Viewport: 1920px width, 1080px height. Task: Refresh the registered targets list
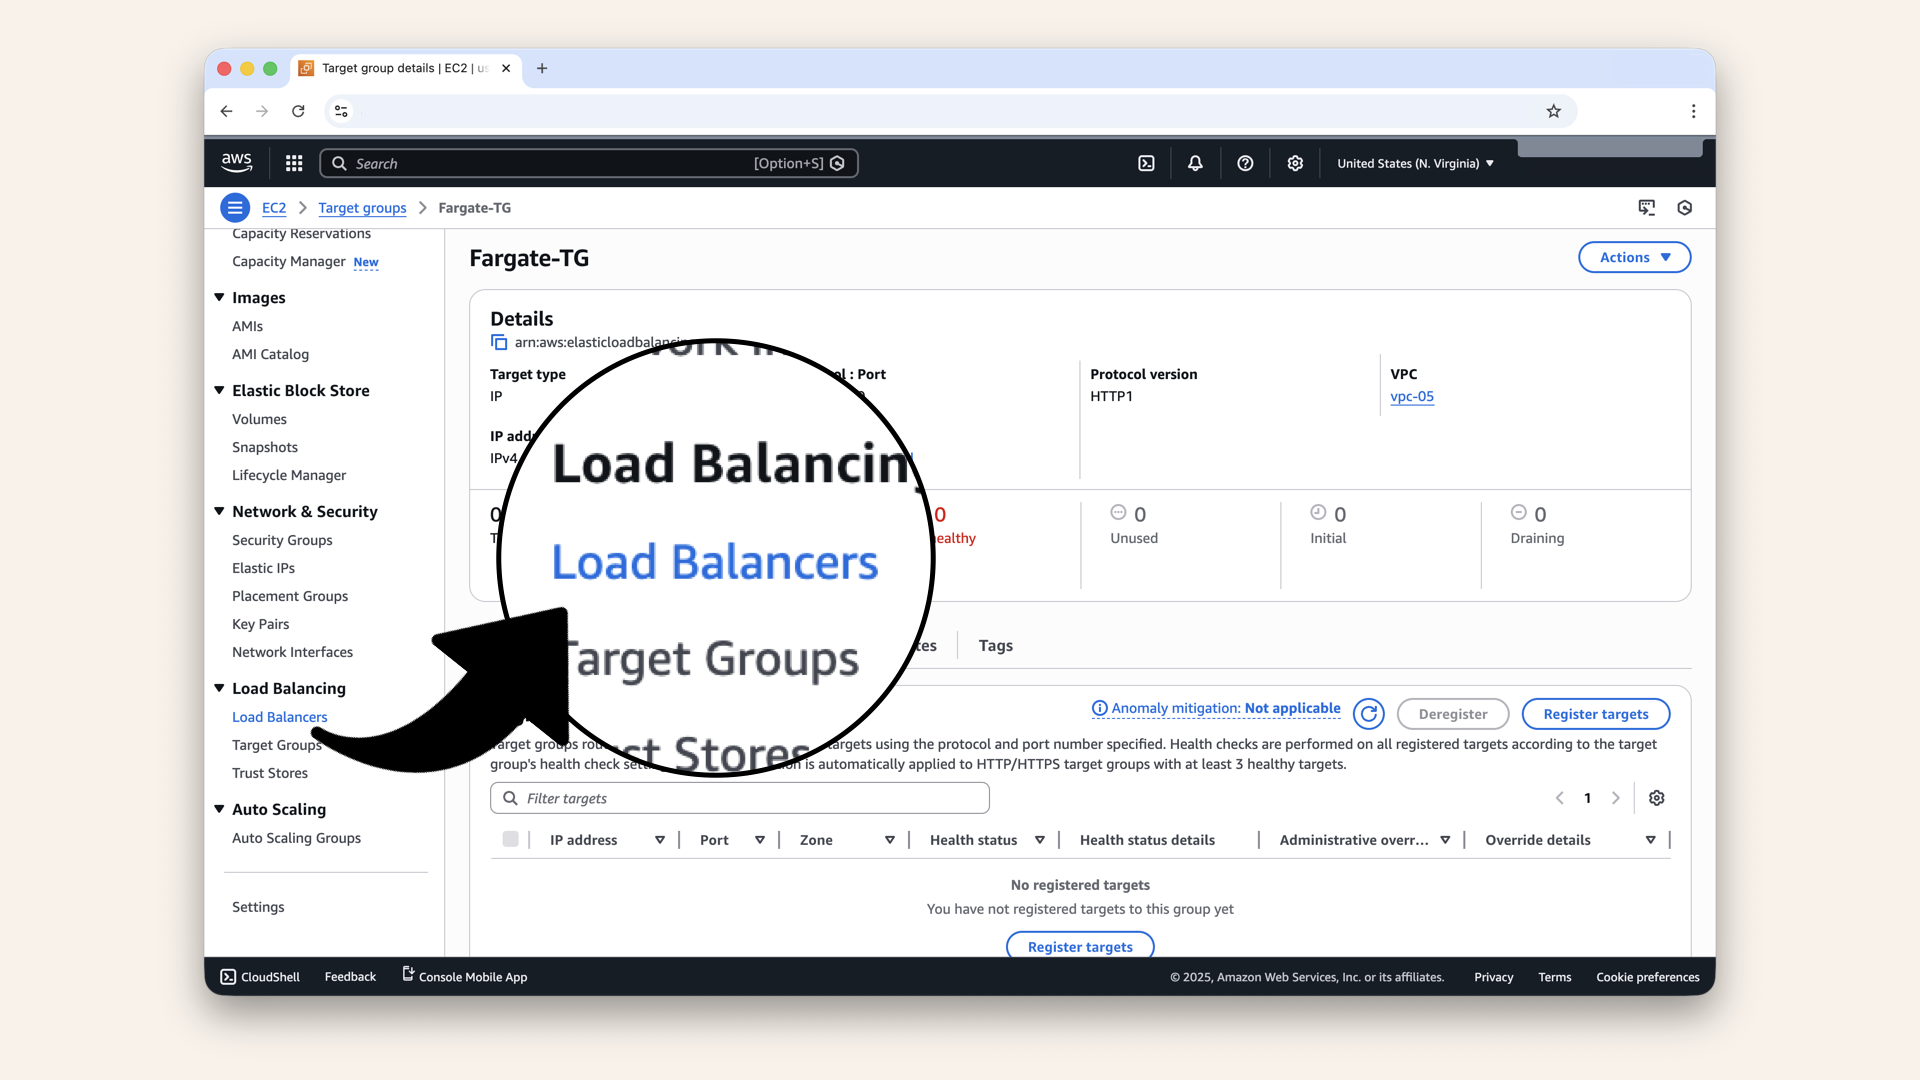pos(1368,713)
